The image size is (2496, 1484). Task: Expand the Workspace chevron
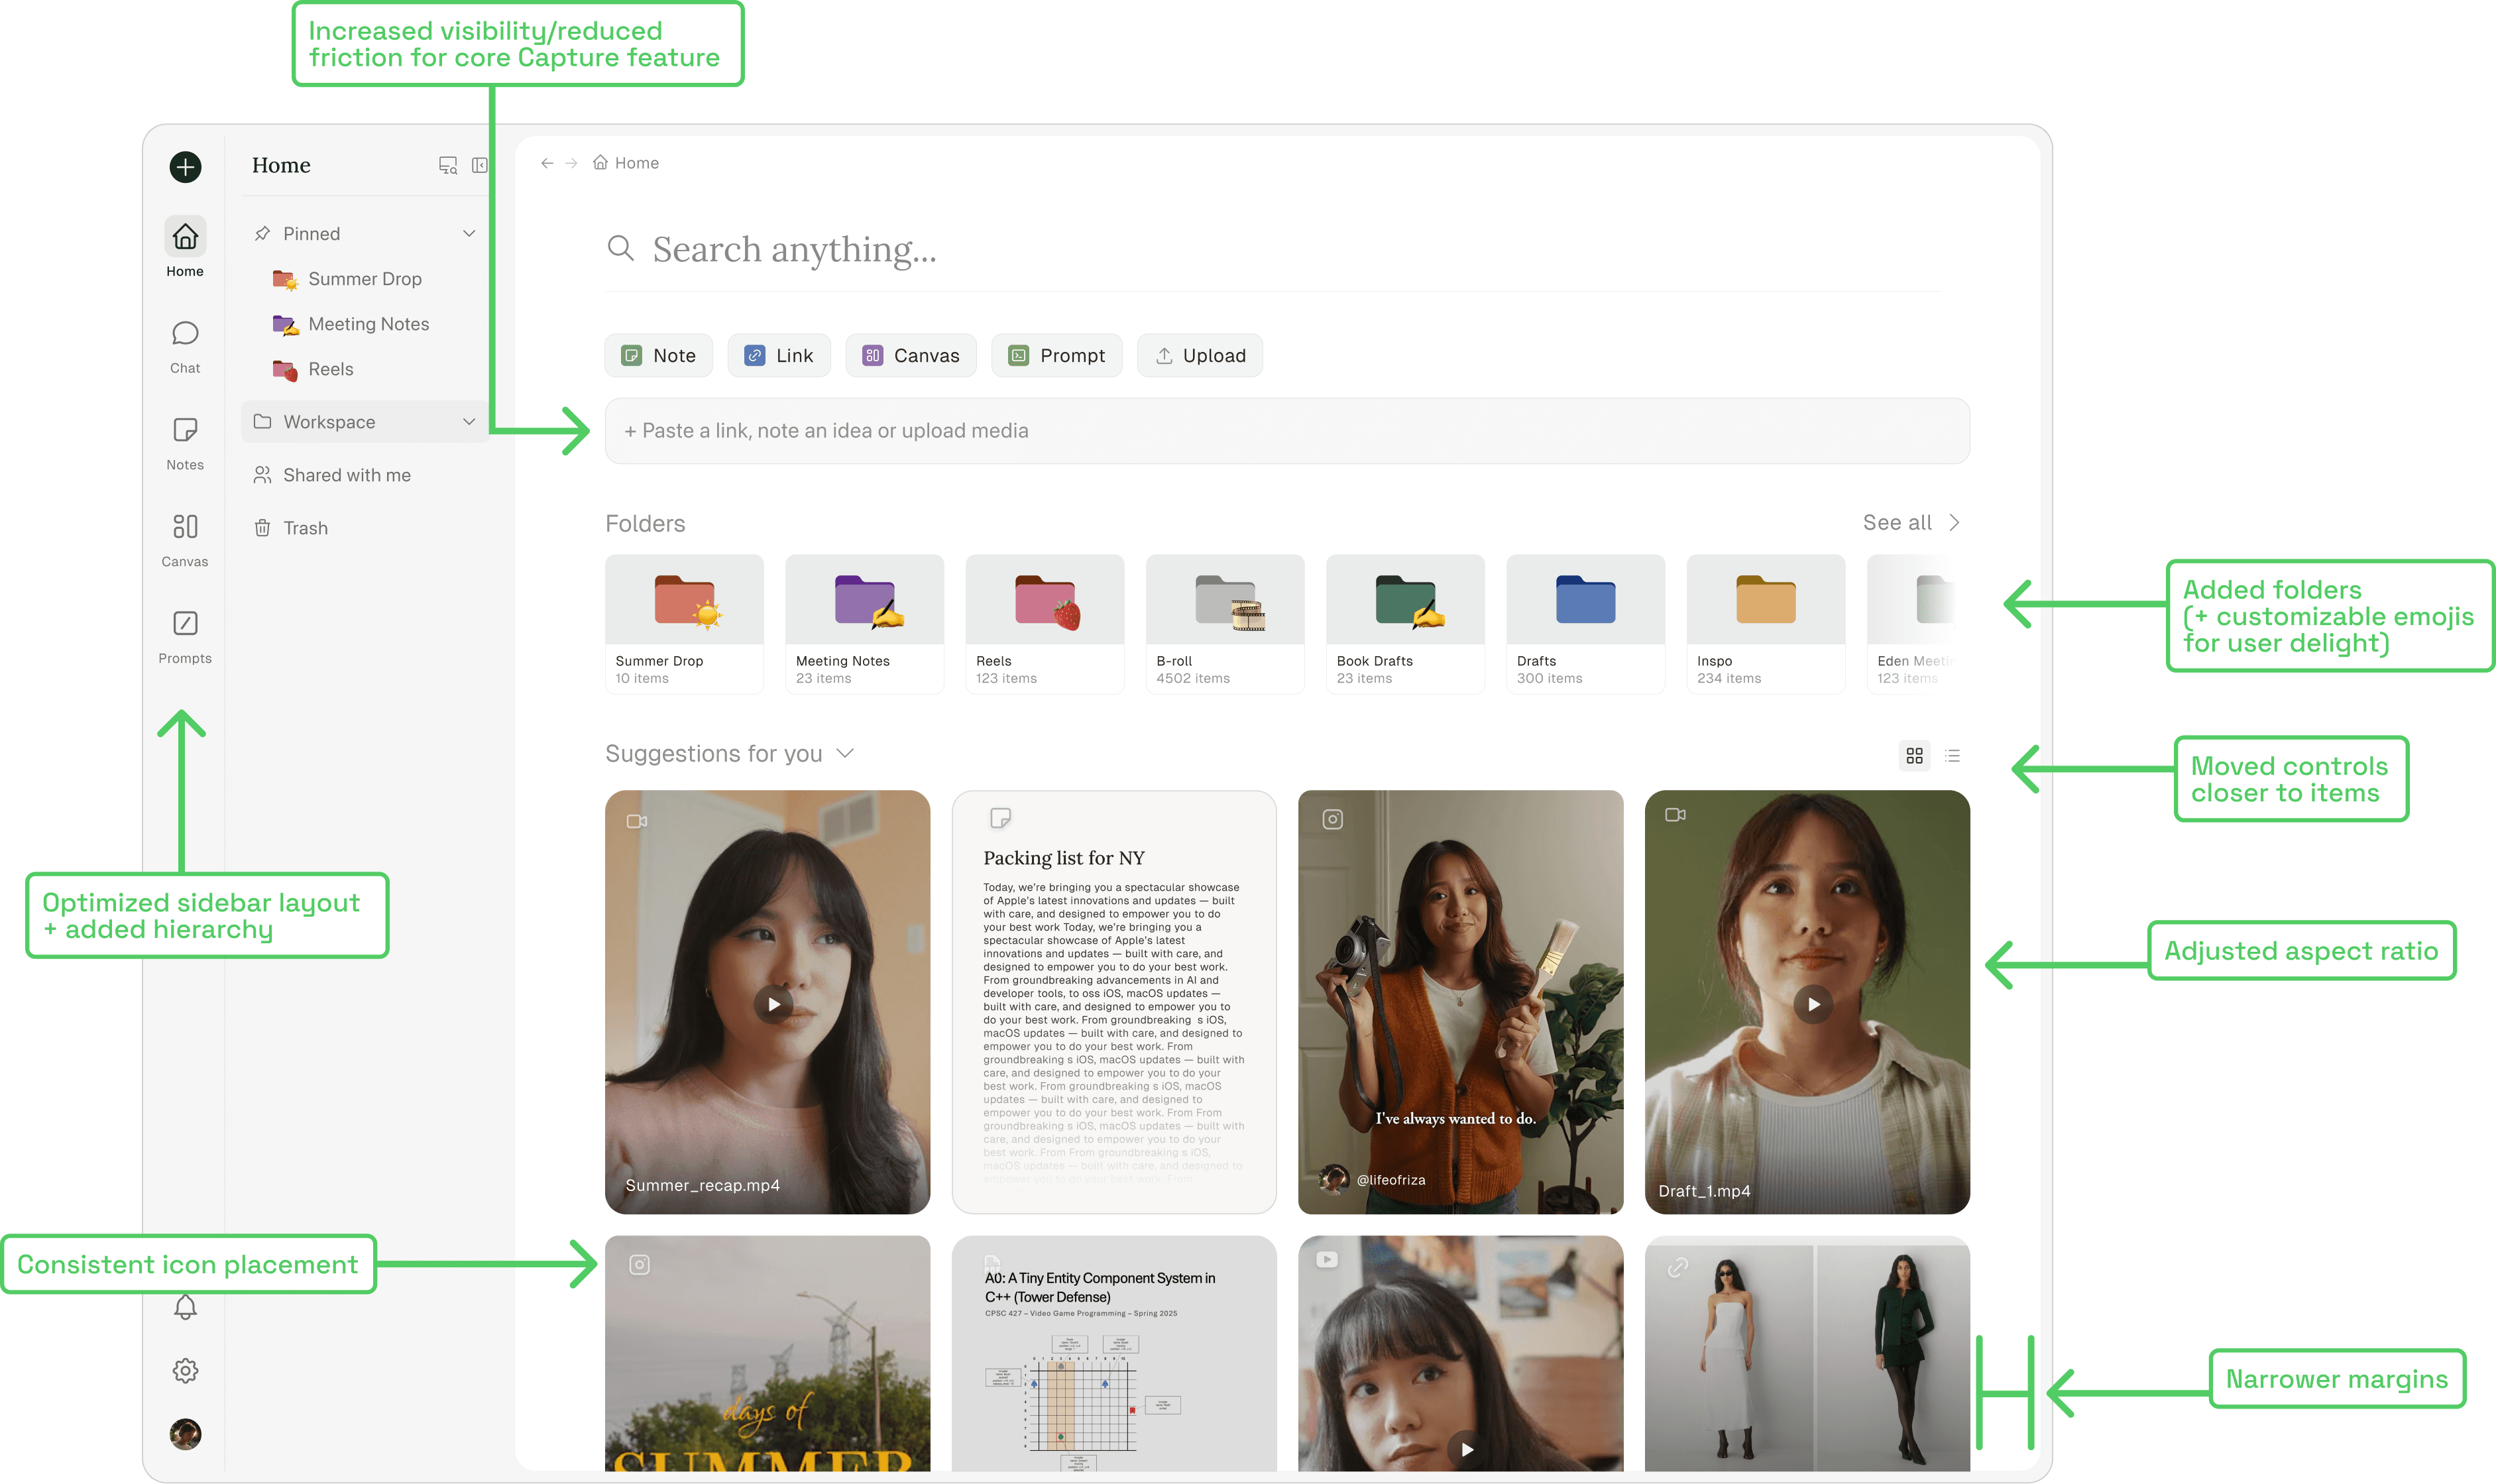[x=468, y=422]
